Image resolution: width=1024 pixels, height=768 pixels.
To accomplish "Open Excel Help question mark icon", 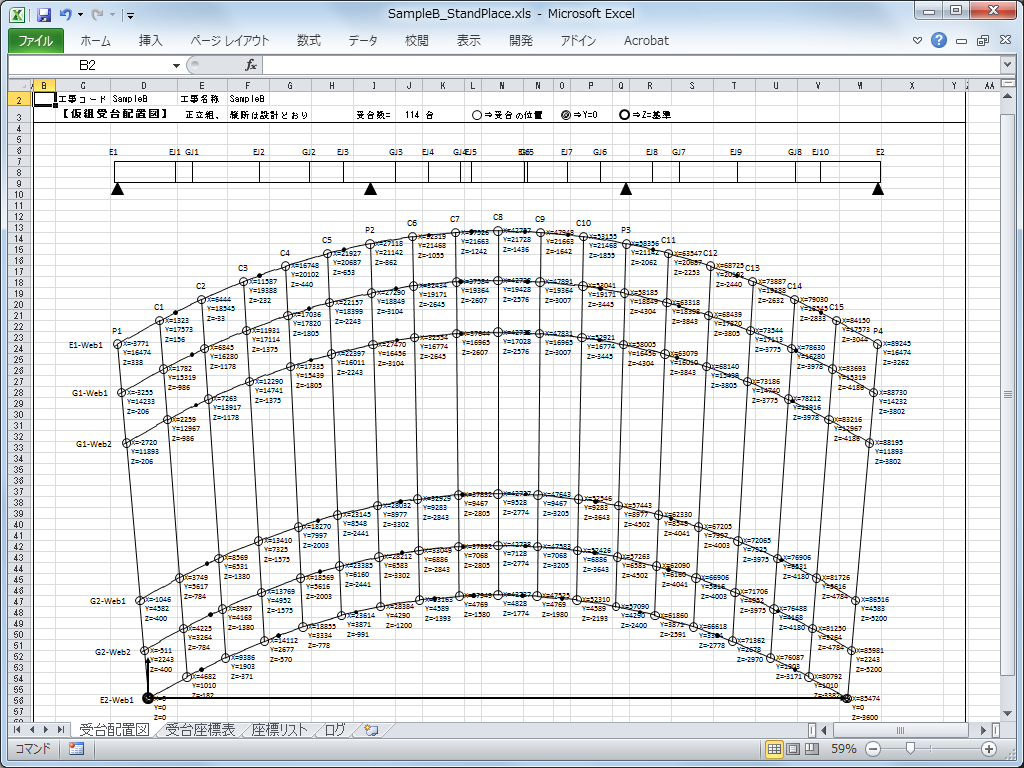I will pos(939,41).
